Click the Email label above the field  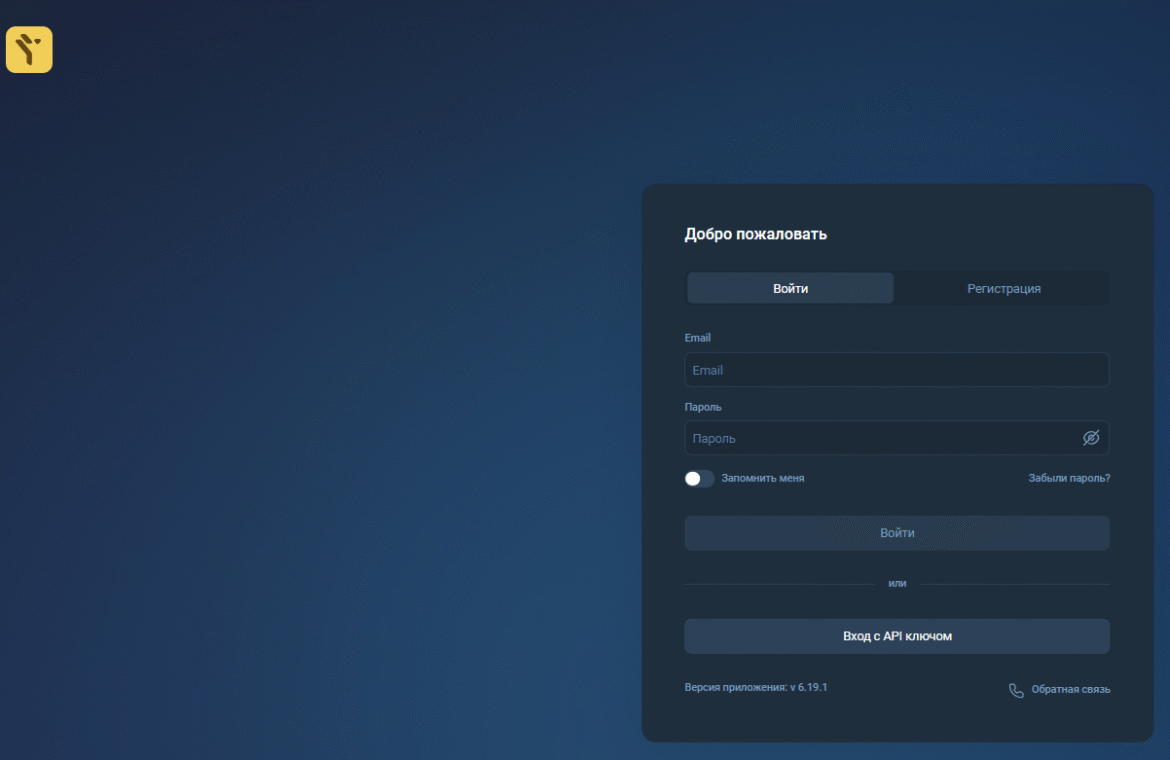pos(697,338)
